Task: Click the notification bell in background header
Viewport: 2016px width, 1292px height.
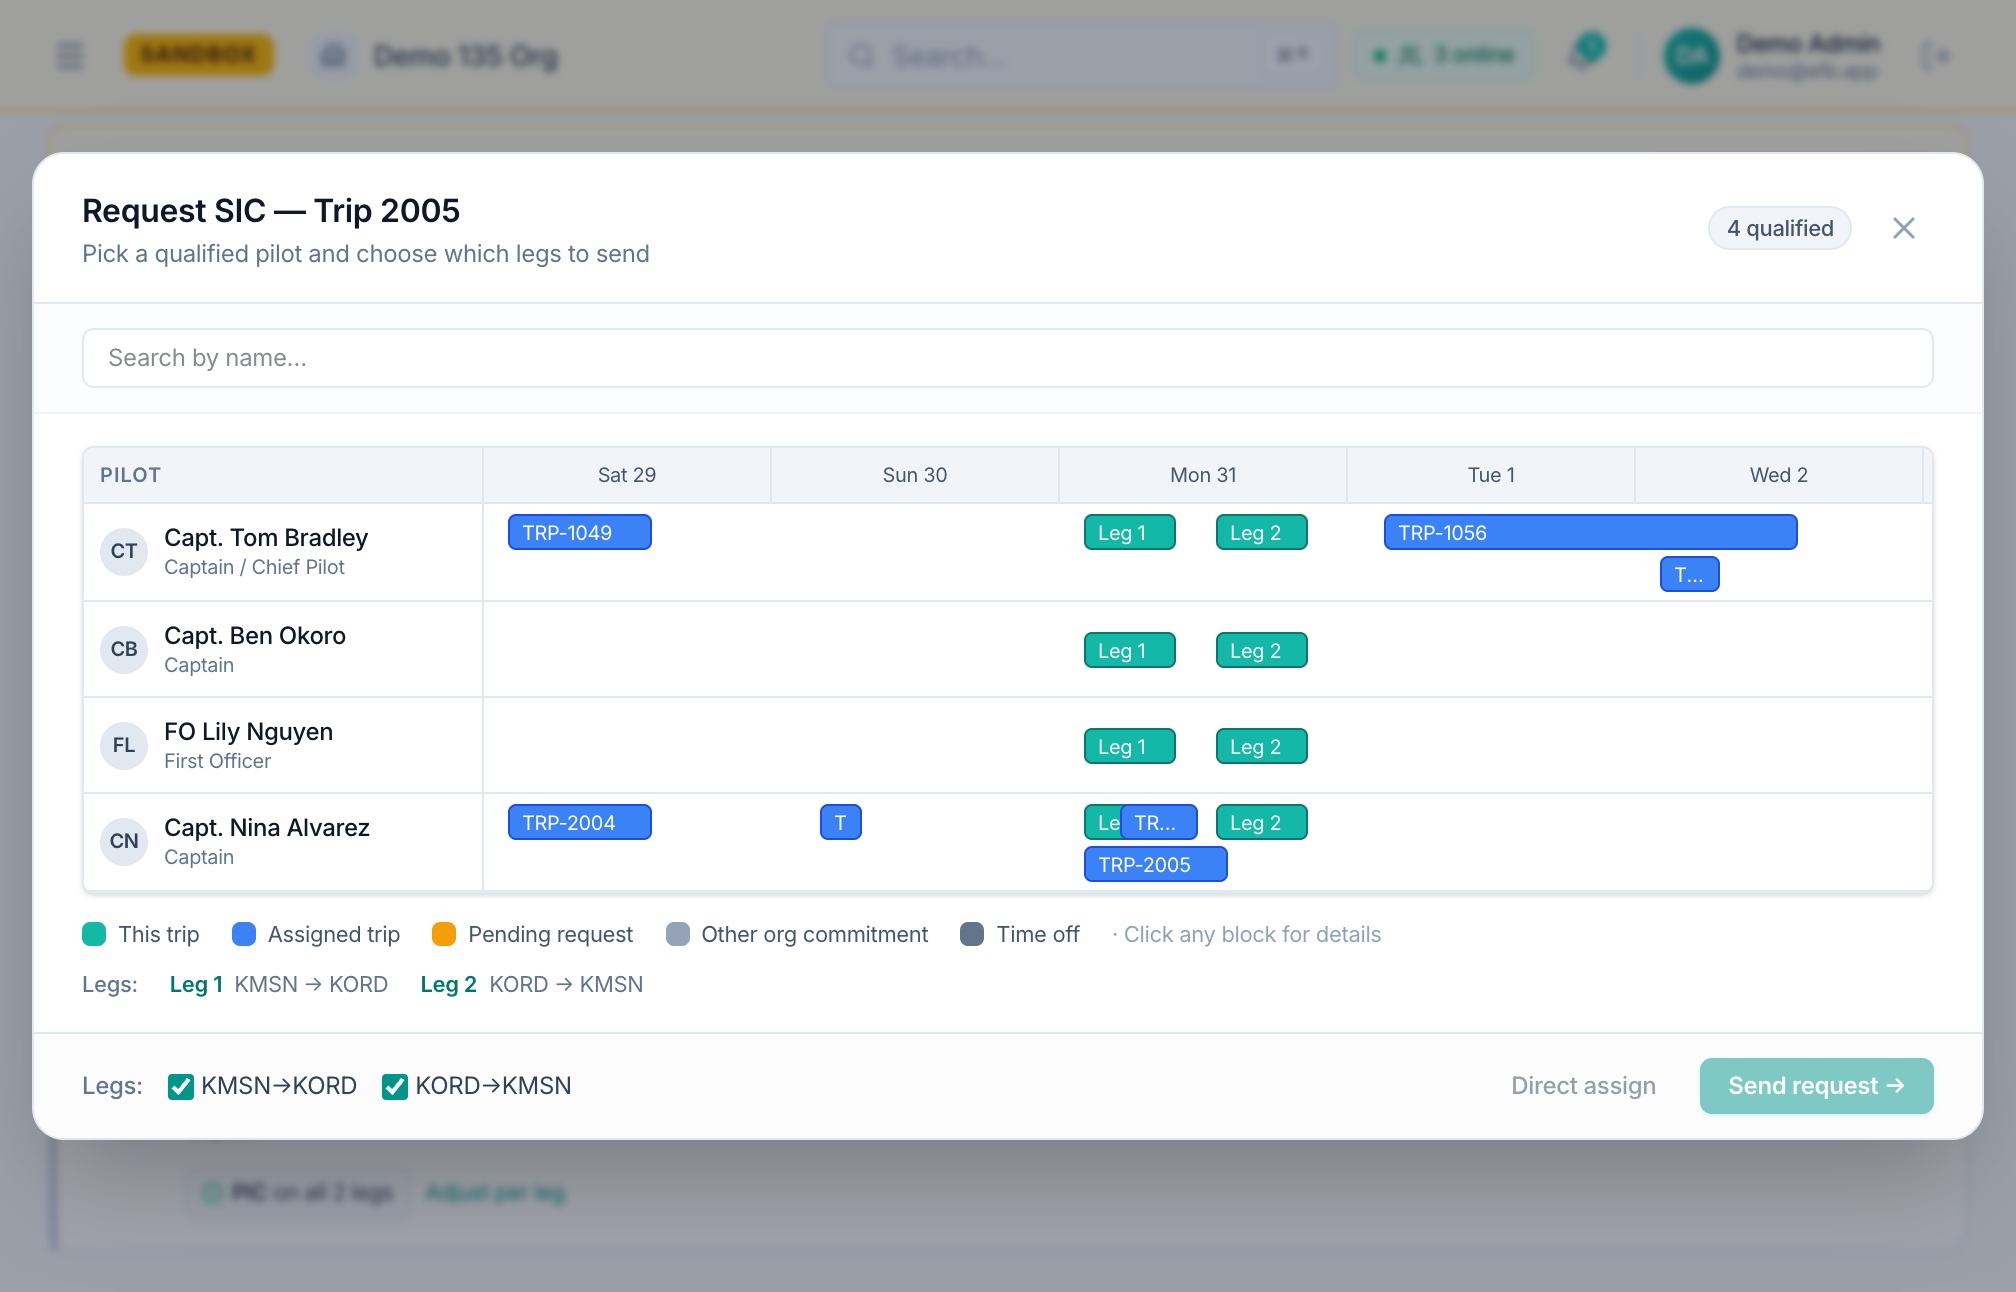Action: point(1583,55)
